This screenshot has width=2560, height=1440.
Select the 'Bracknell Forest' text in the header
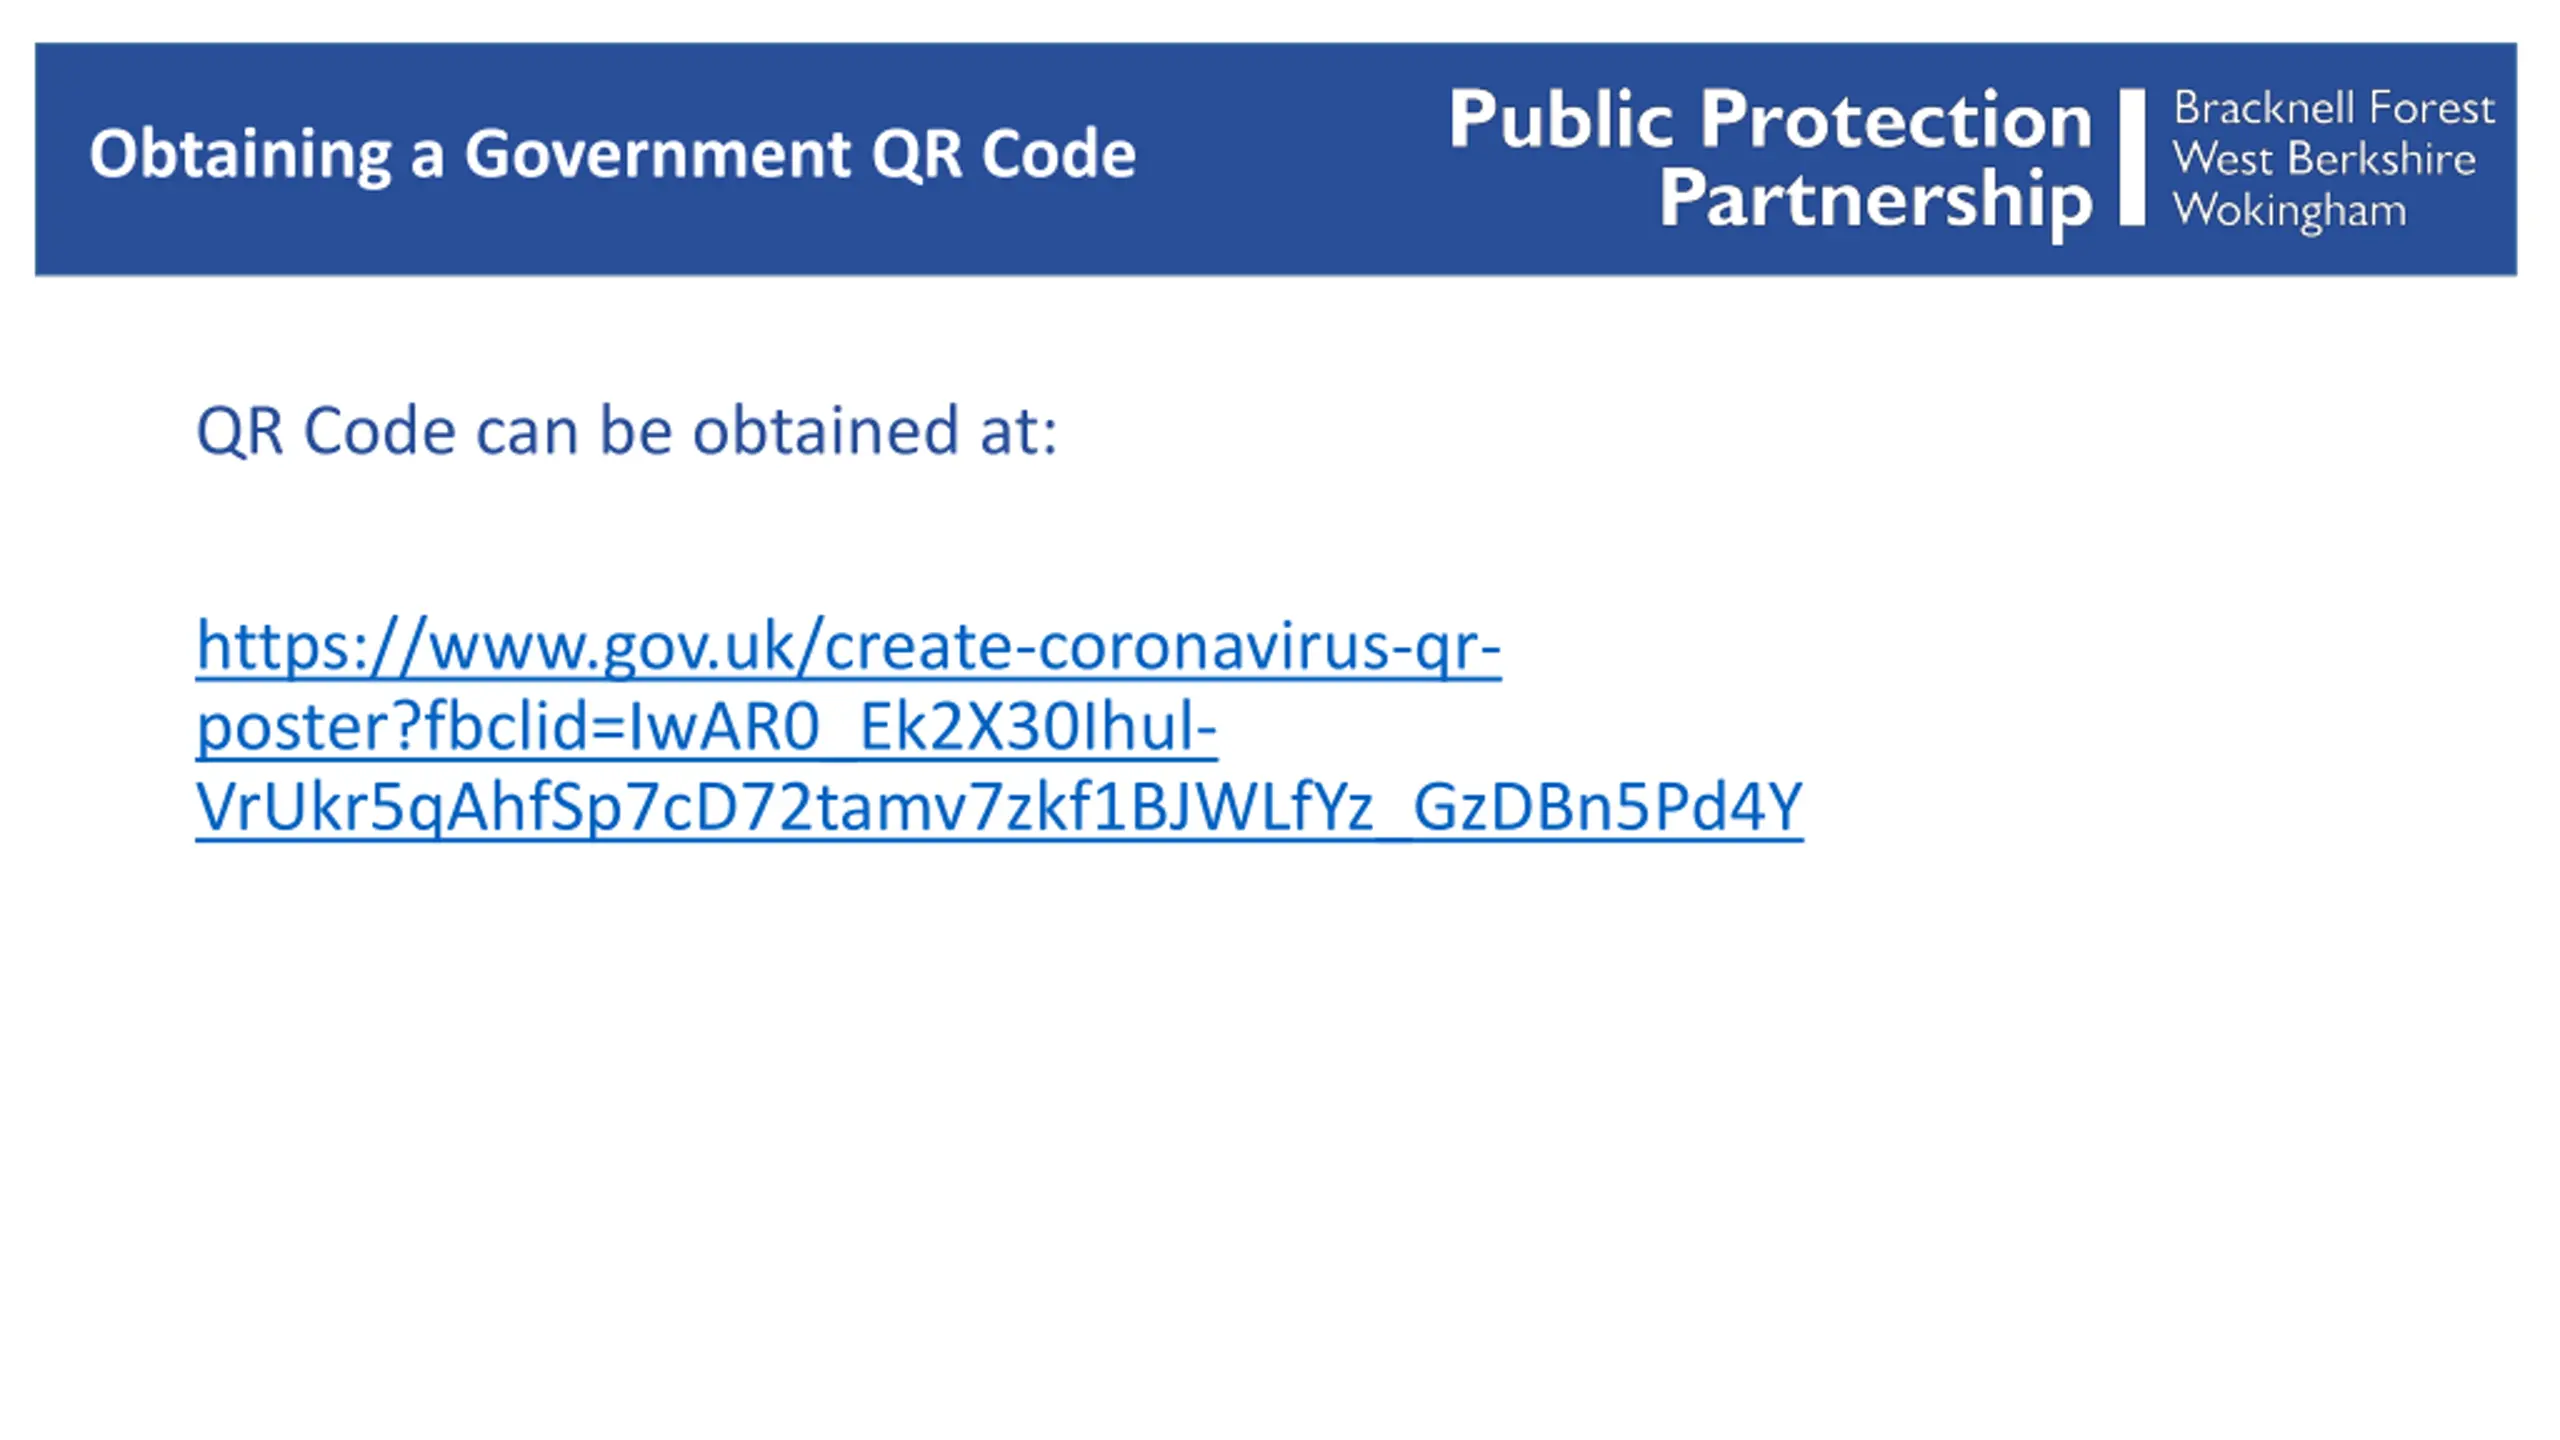pos(2334,108)
